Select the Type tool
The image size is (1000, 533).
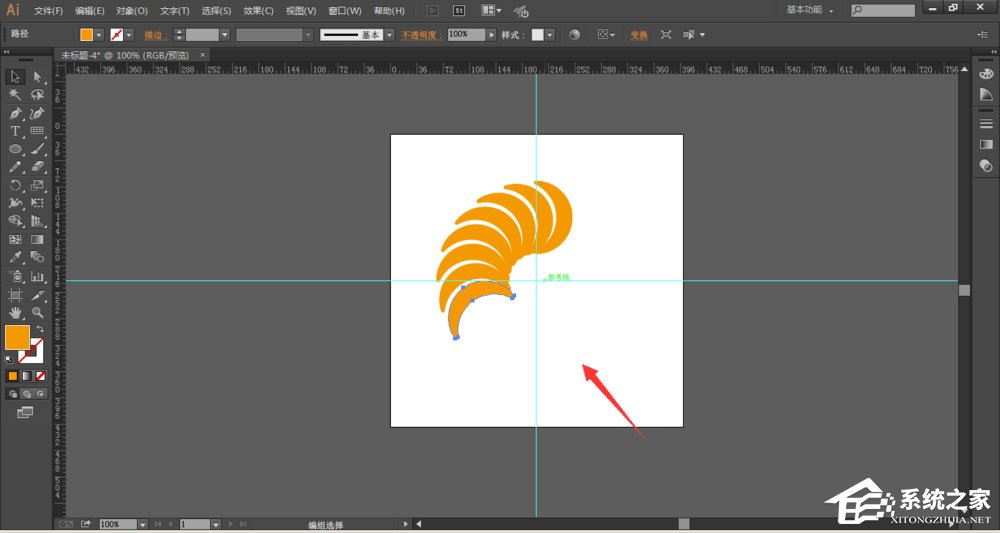pos(16,131)
